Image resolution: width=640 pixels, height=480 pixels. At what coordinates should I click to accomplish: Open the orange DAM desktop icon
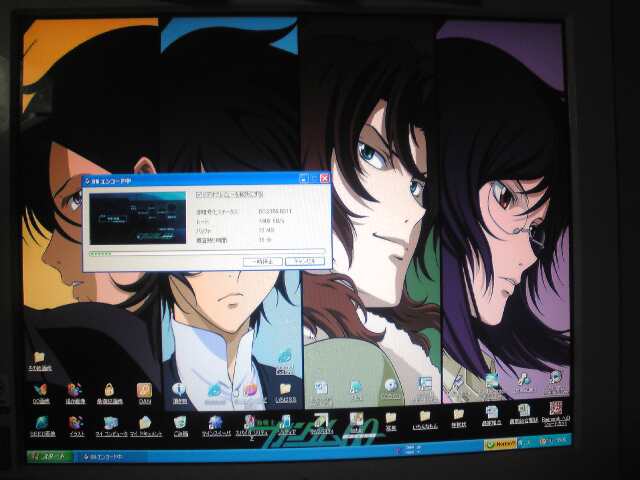pyautogui.click(x=144, y=393)
